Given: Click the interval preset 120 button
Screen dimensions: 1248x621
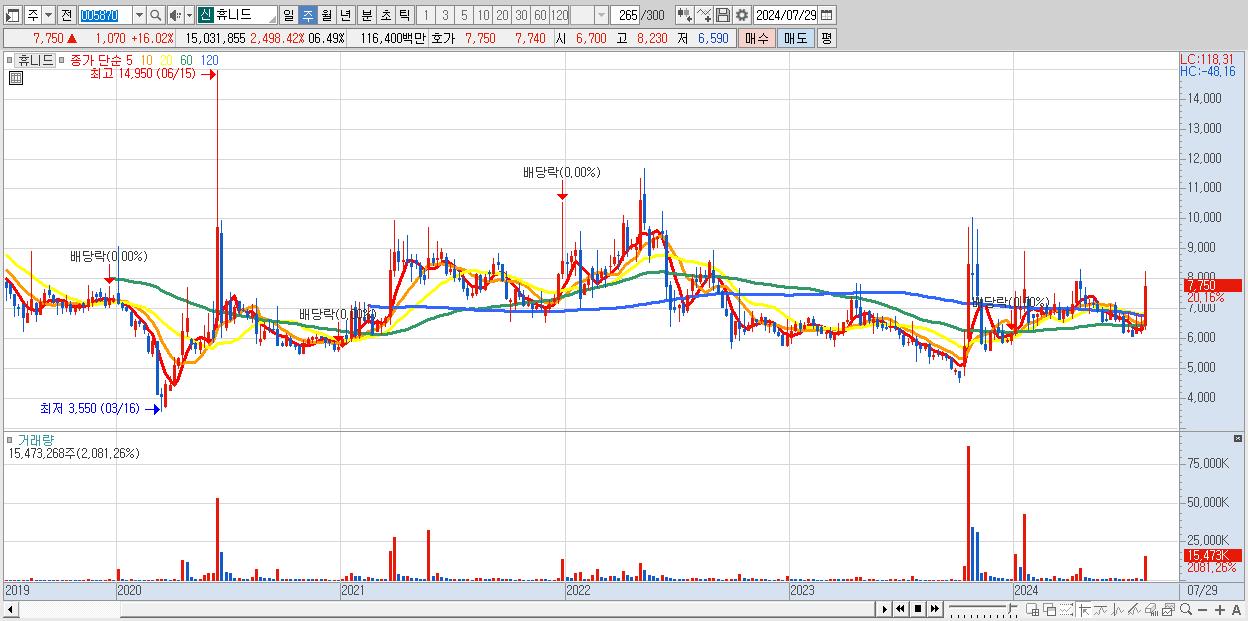Looking at the screenshot, I should point(559,15).
